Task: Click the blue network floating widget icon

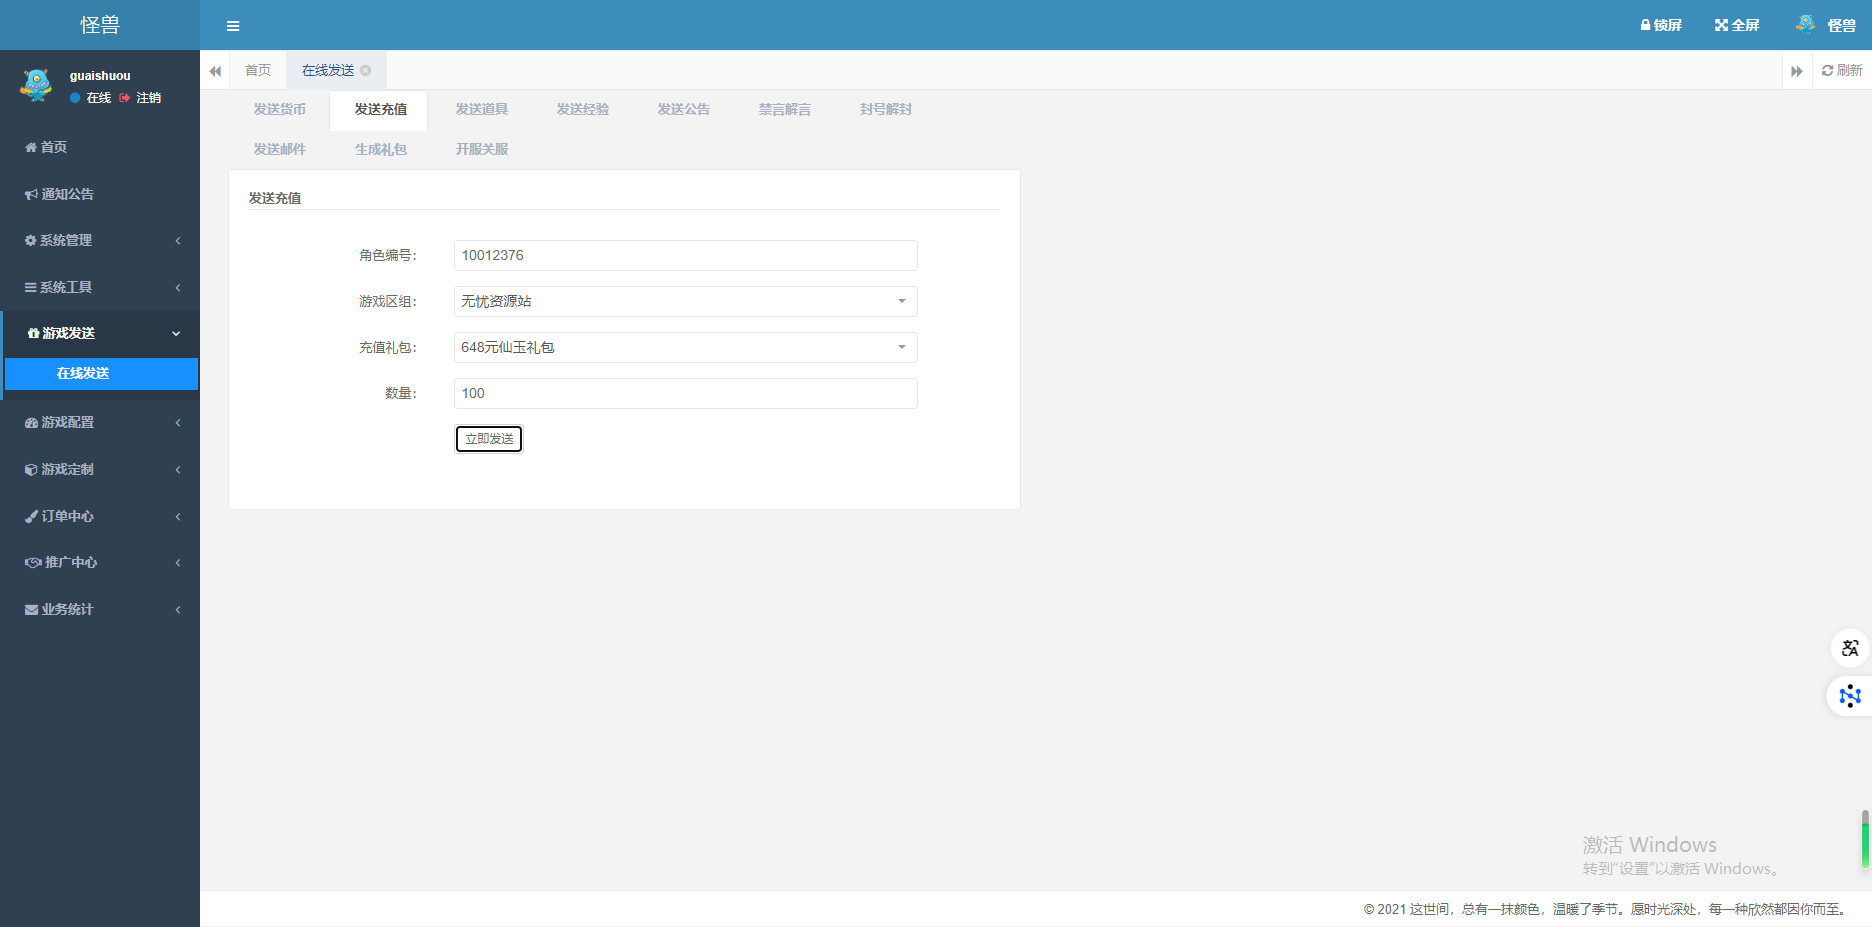Action: (x=1850, y=695)
